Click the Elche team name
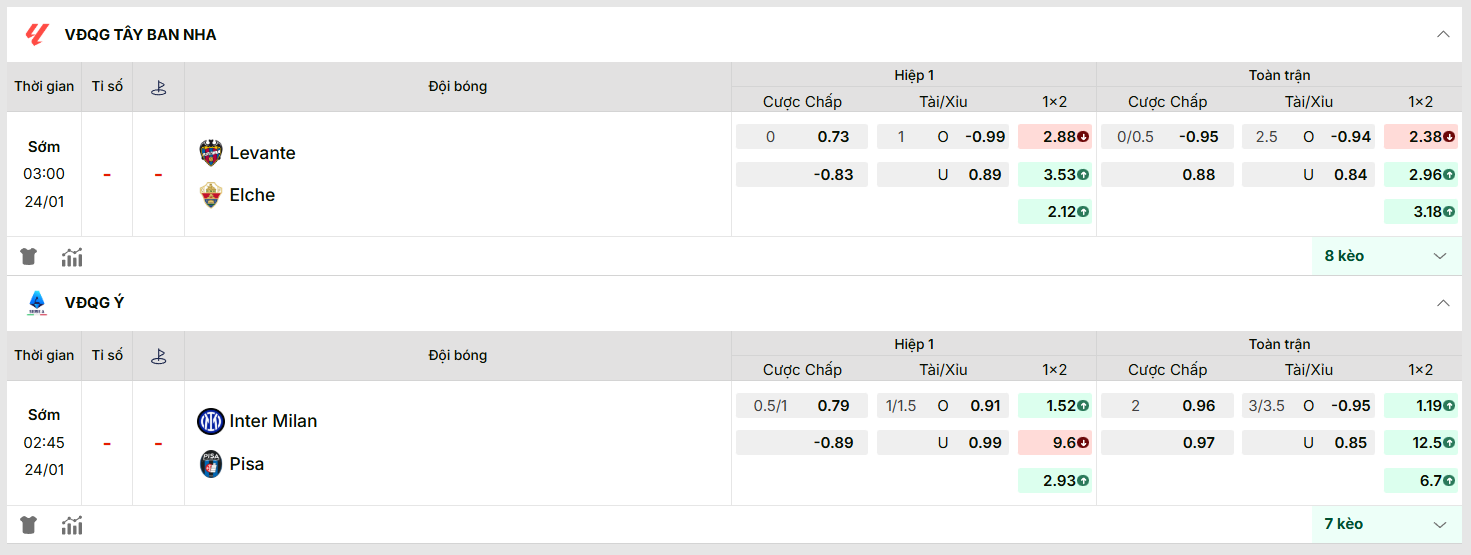The width and height of the screenshot is (1471, 555). [x=252, y=195]
